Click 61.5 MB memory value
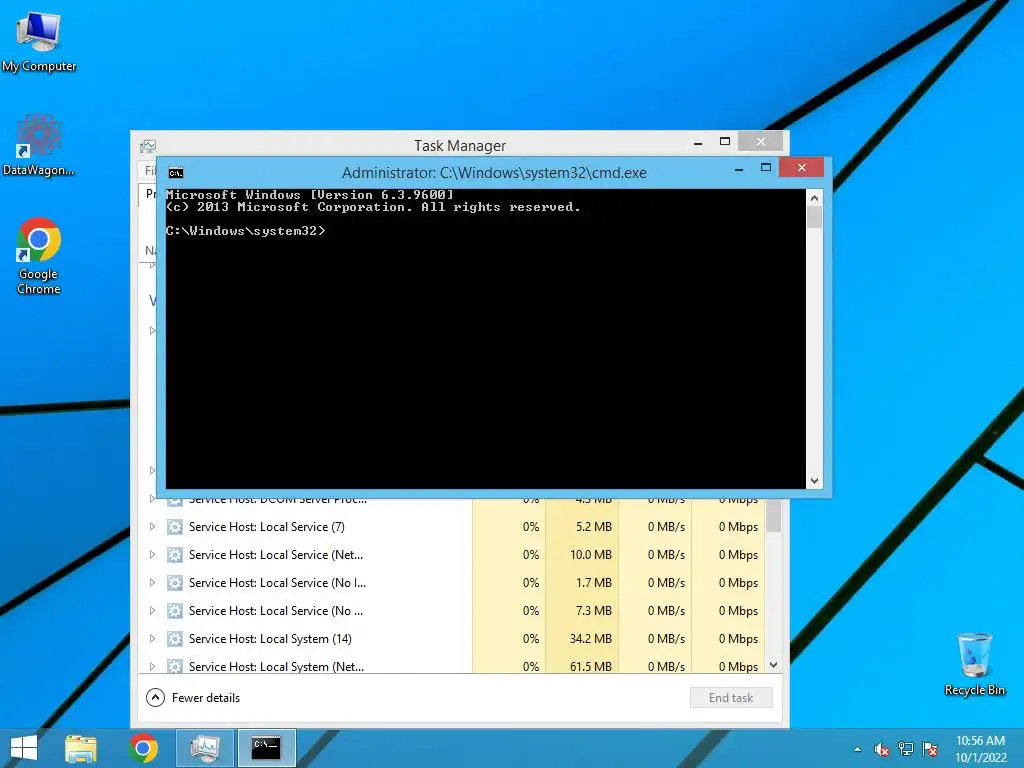The height and width of the screenshot is (768, 1024). pyautogui.click(x=590, y=666)
